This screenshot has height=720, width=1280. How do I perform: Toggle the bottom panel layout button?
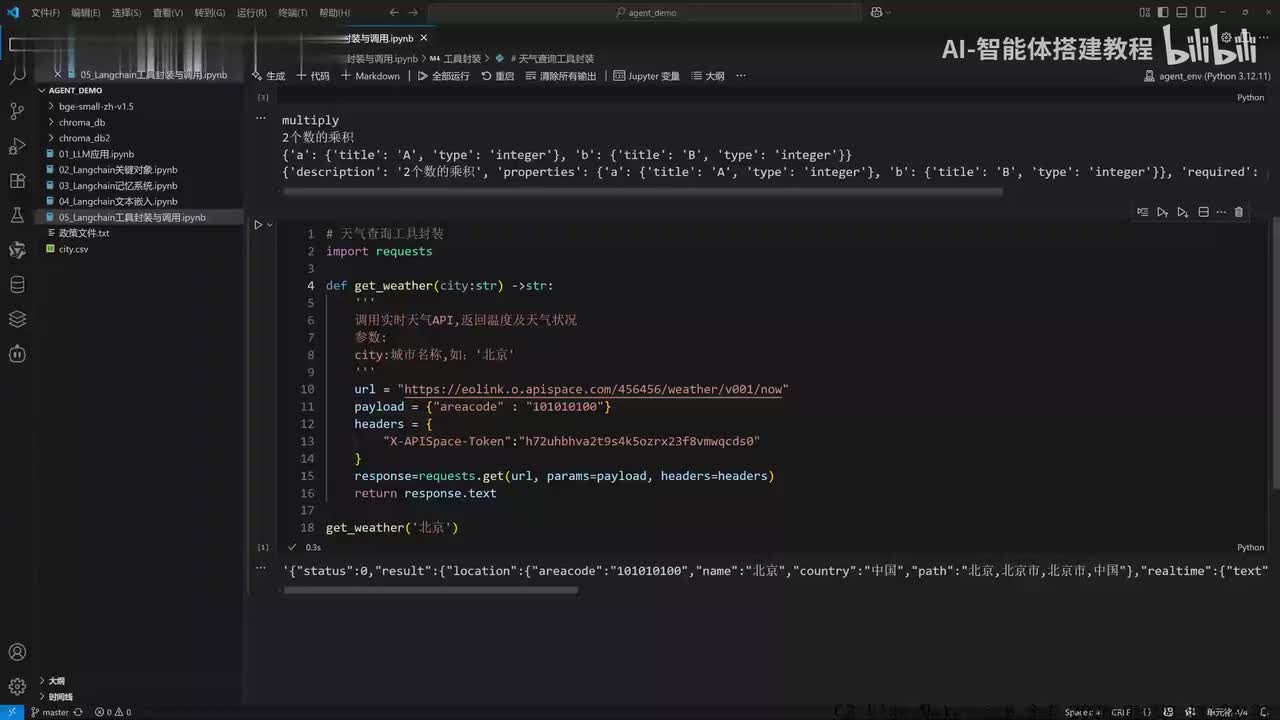pyautogui.click(x=1183, y=12)
